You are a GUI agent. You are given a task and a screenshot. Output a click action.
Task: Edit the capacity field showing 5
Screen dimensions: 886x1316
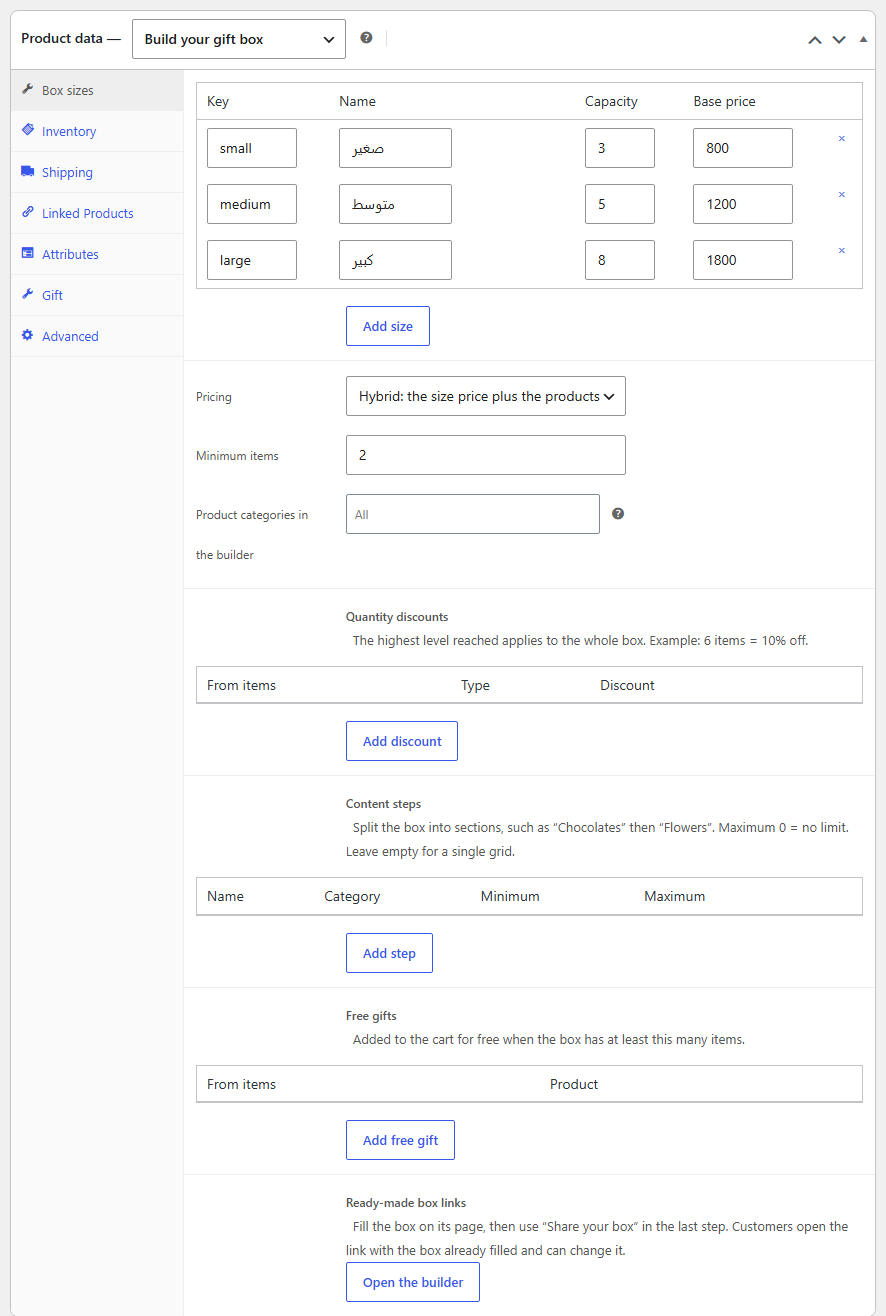tap(620, 204)
